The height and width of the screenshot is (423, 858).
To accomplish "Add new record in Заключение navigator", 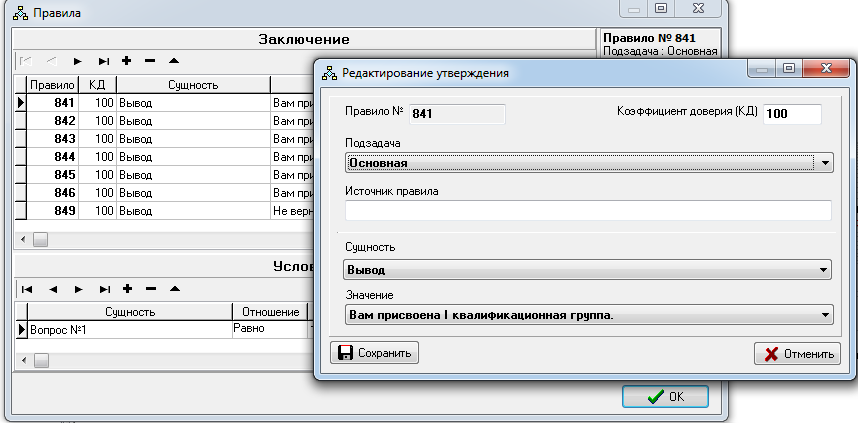I will pyautogui.click(x=126, y=61).
